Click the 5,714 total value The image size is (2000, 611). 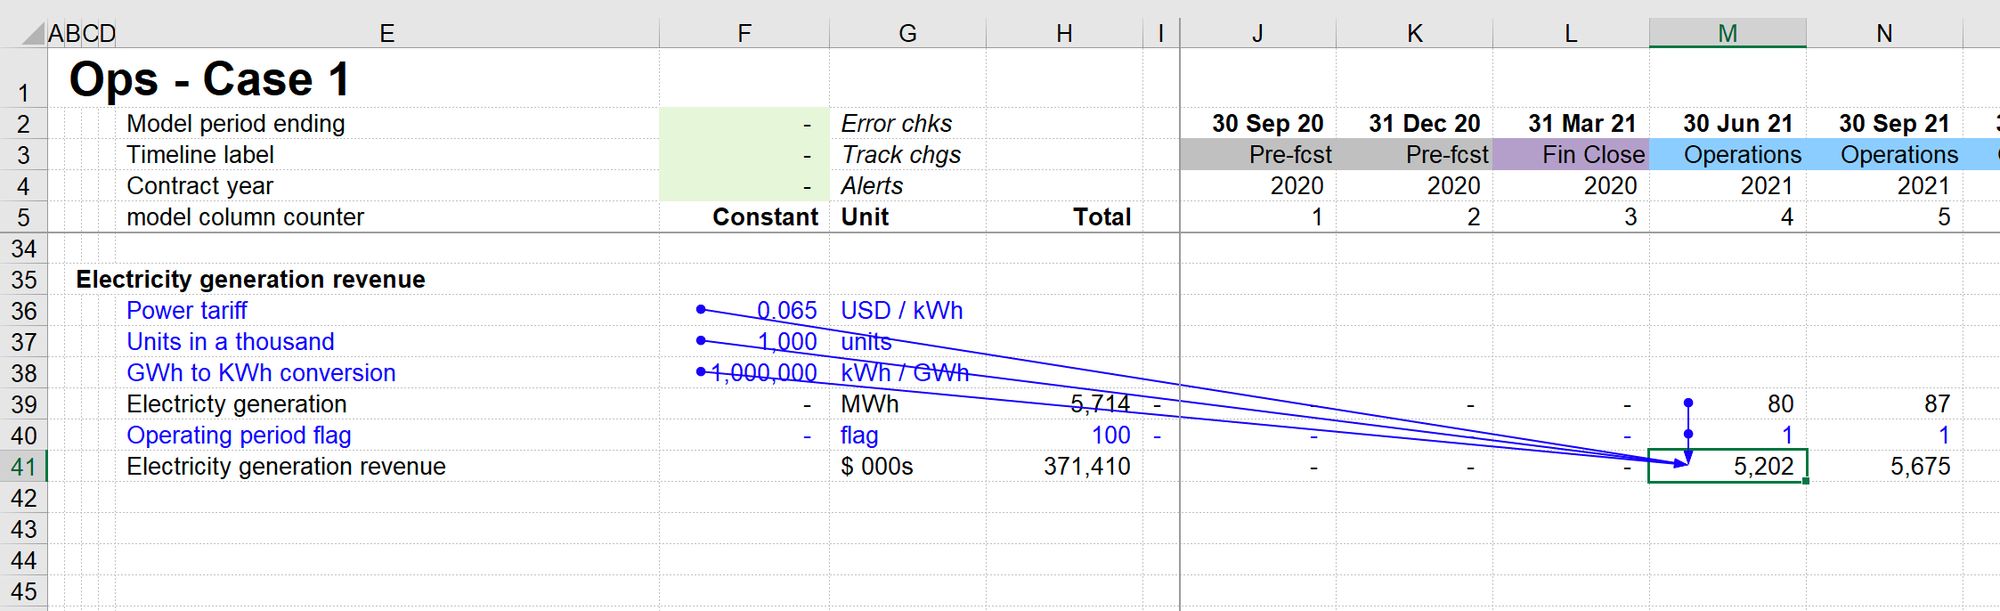(1100, 404)
